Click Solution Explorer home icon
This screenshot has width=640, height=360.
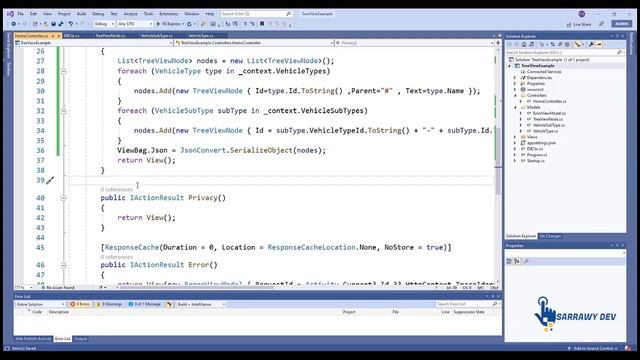(524, 44)
